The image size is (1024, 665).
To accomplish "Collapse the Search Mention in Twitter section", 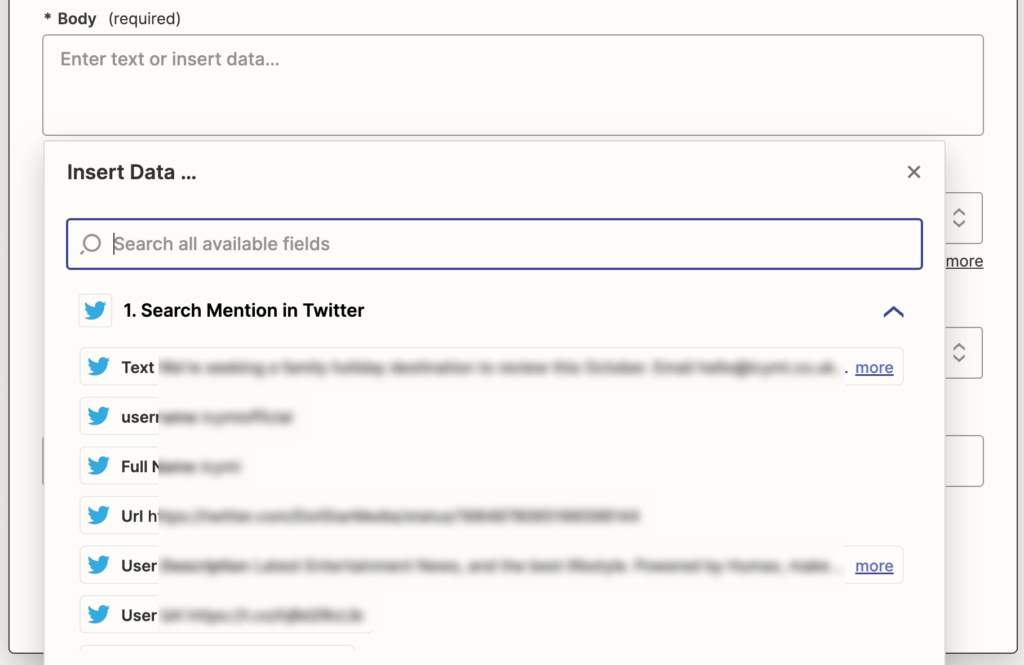I will [893, 311].
